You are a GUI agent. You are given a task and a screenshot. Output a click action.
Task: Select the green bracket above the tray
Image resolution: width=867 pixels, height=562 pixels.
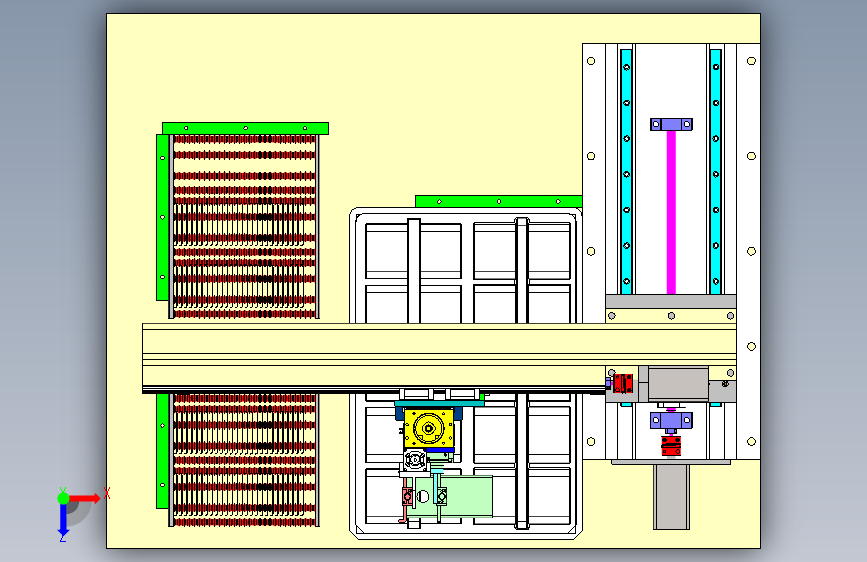pos(498,201)
